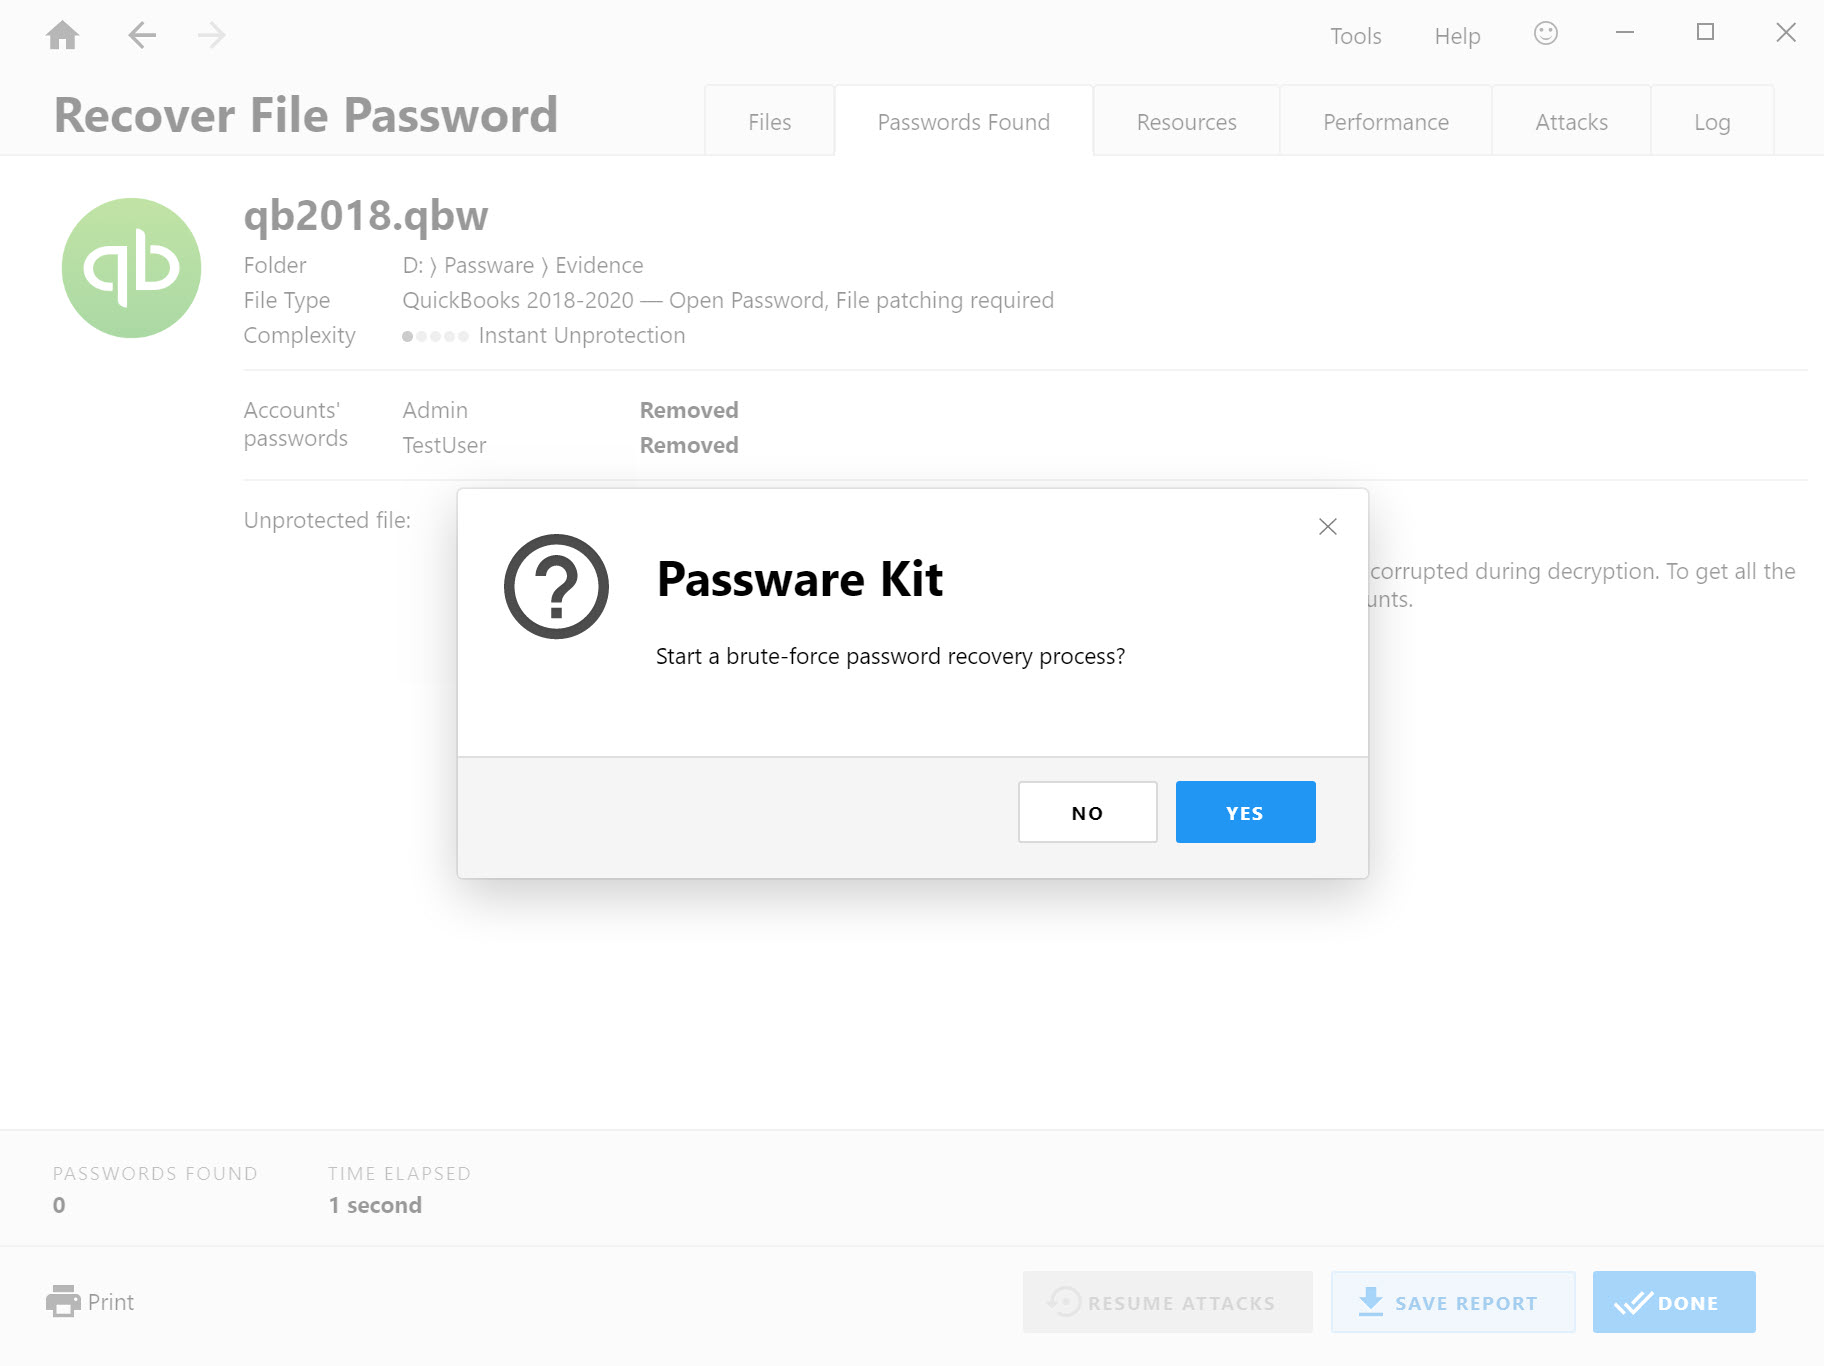This screenshot has height=1366, width=1824.
Task: Click the printer icon
Action: coord(63,1301)
